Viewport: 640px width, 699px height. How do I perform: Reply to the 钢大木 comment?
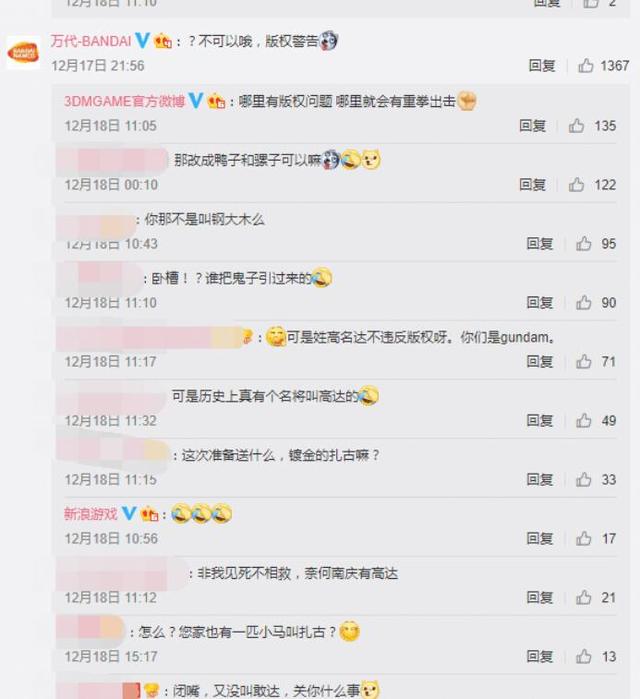tap(540, 243)
